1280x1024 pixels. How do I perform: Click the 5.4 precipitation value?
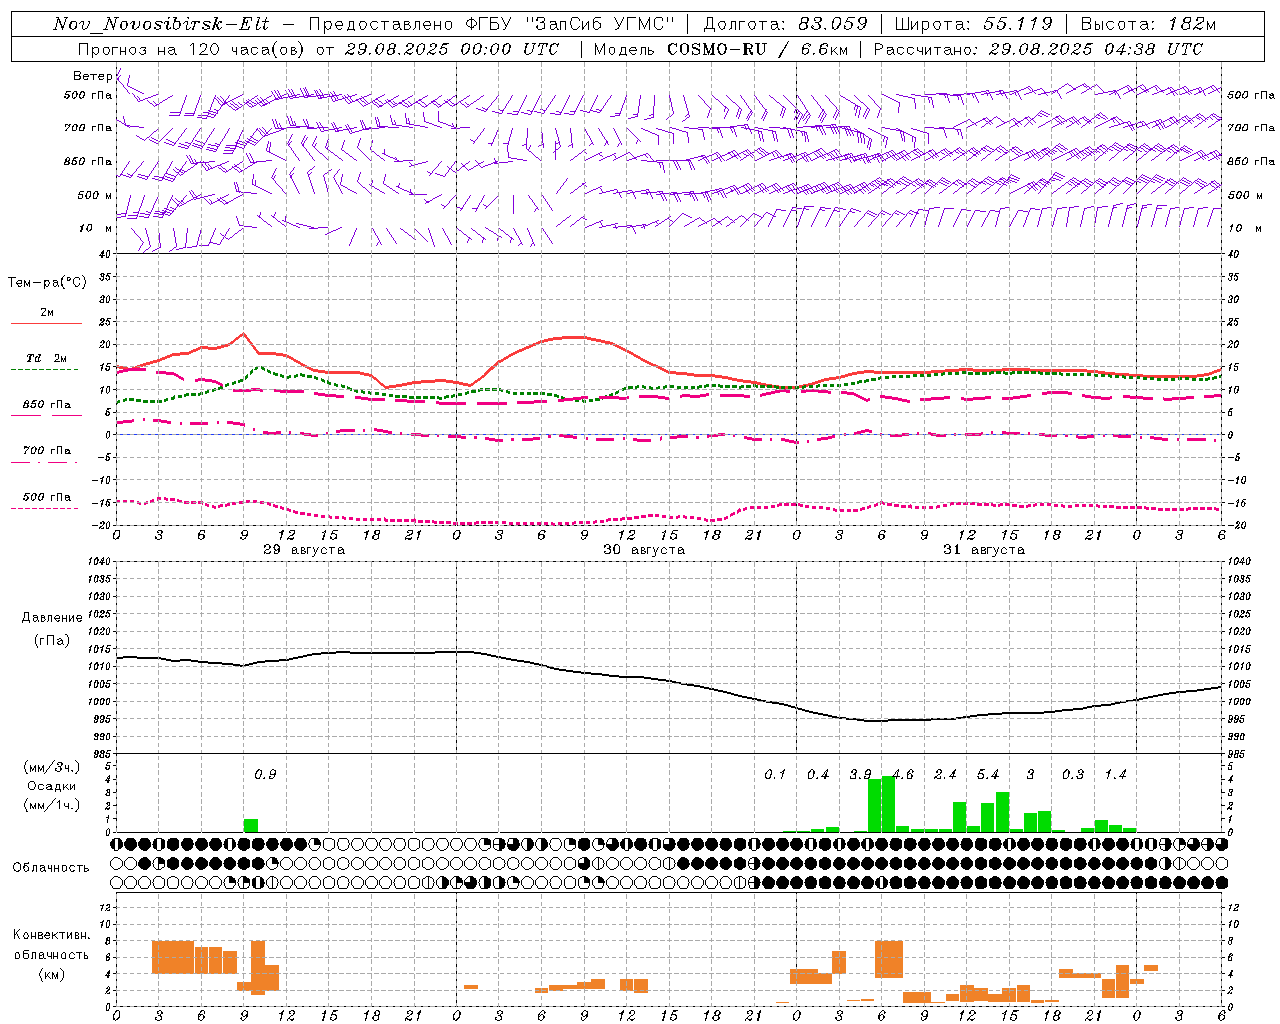click(988, 775)
